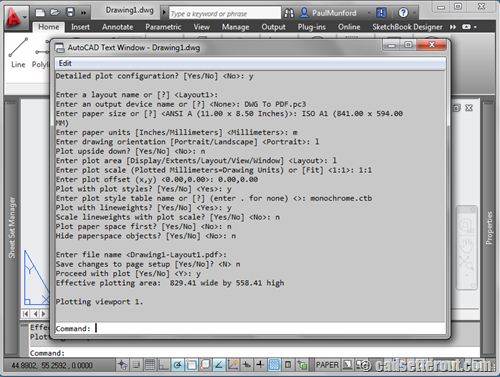This screenshot has height=377, width=500.
Task: Show more ribbon tabs with double arrow
Action: click(453, 27)
